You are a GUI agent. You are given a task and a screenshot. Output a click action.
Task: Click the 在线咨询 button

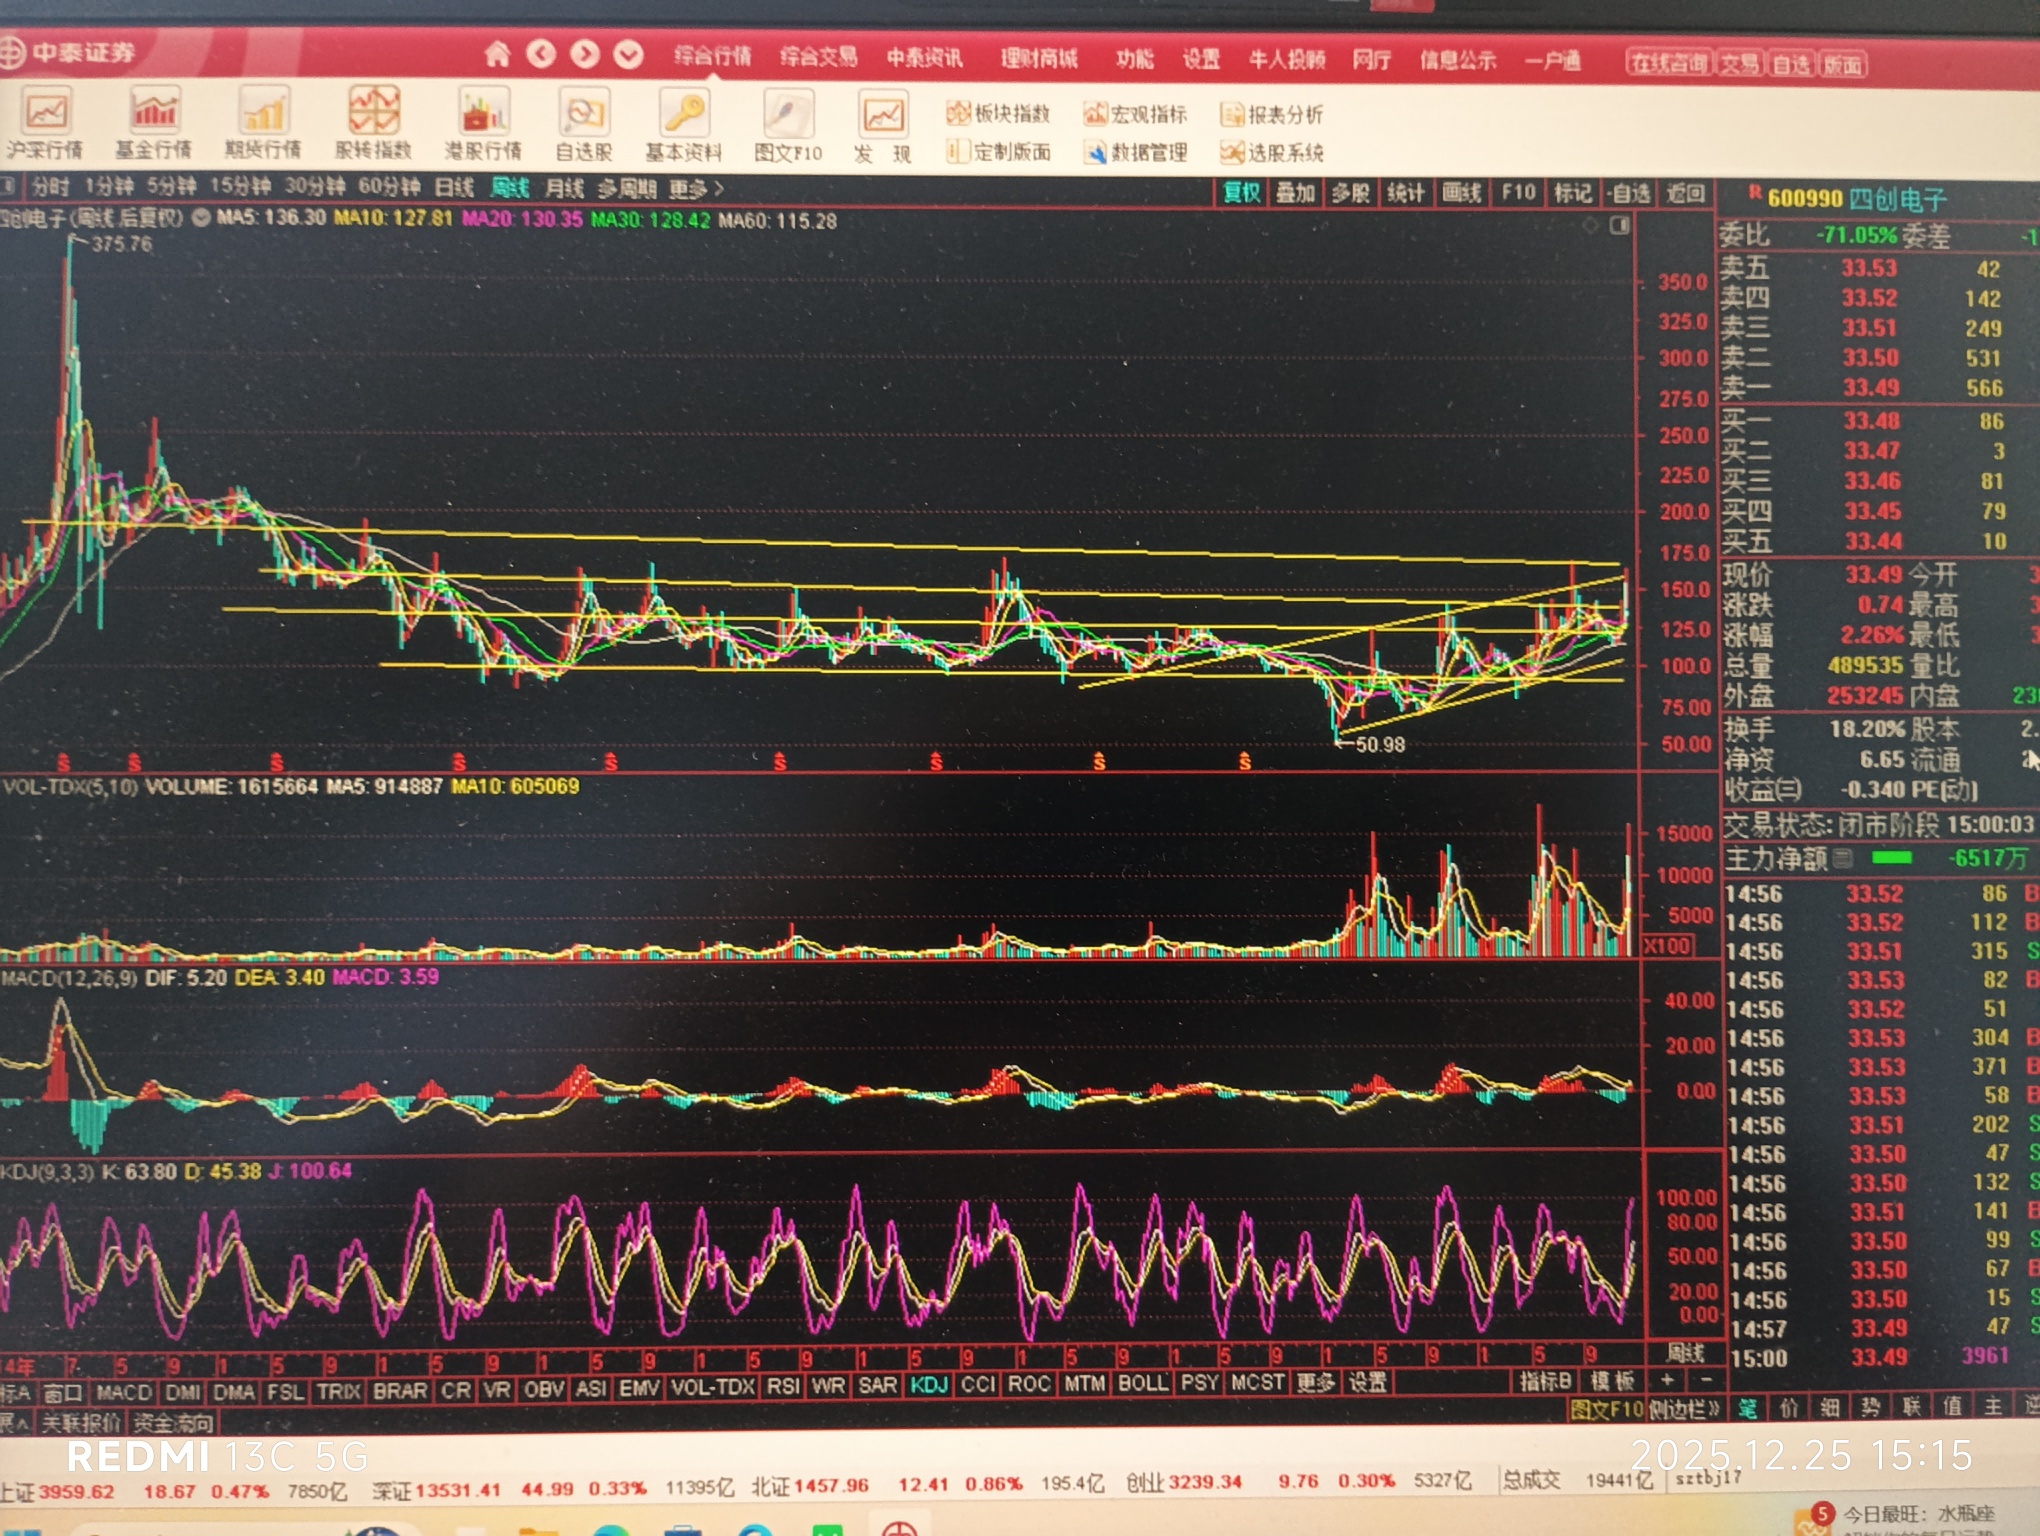tap(1668, 64)
